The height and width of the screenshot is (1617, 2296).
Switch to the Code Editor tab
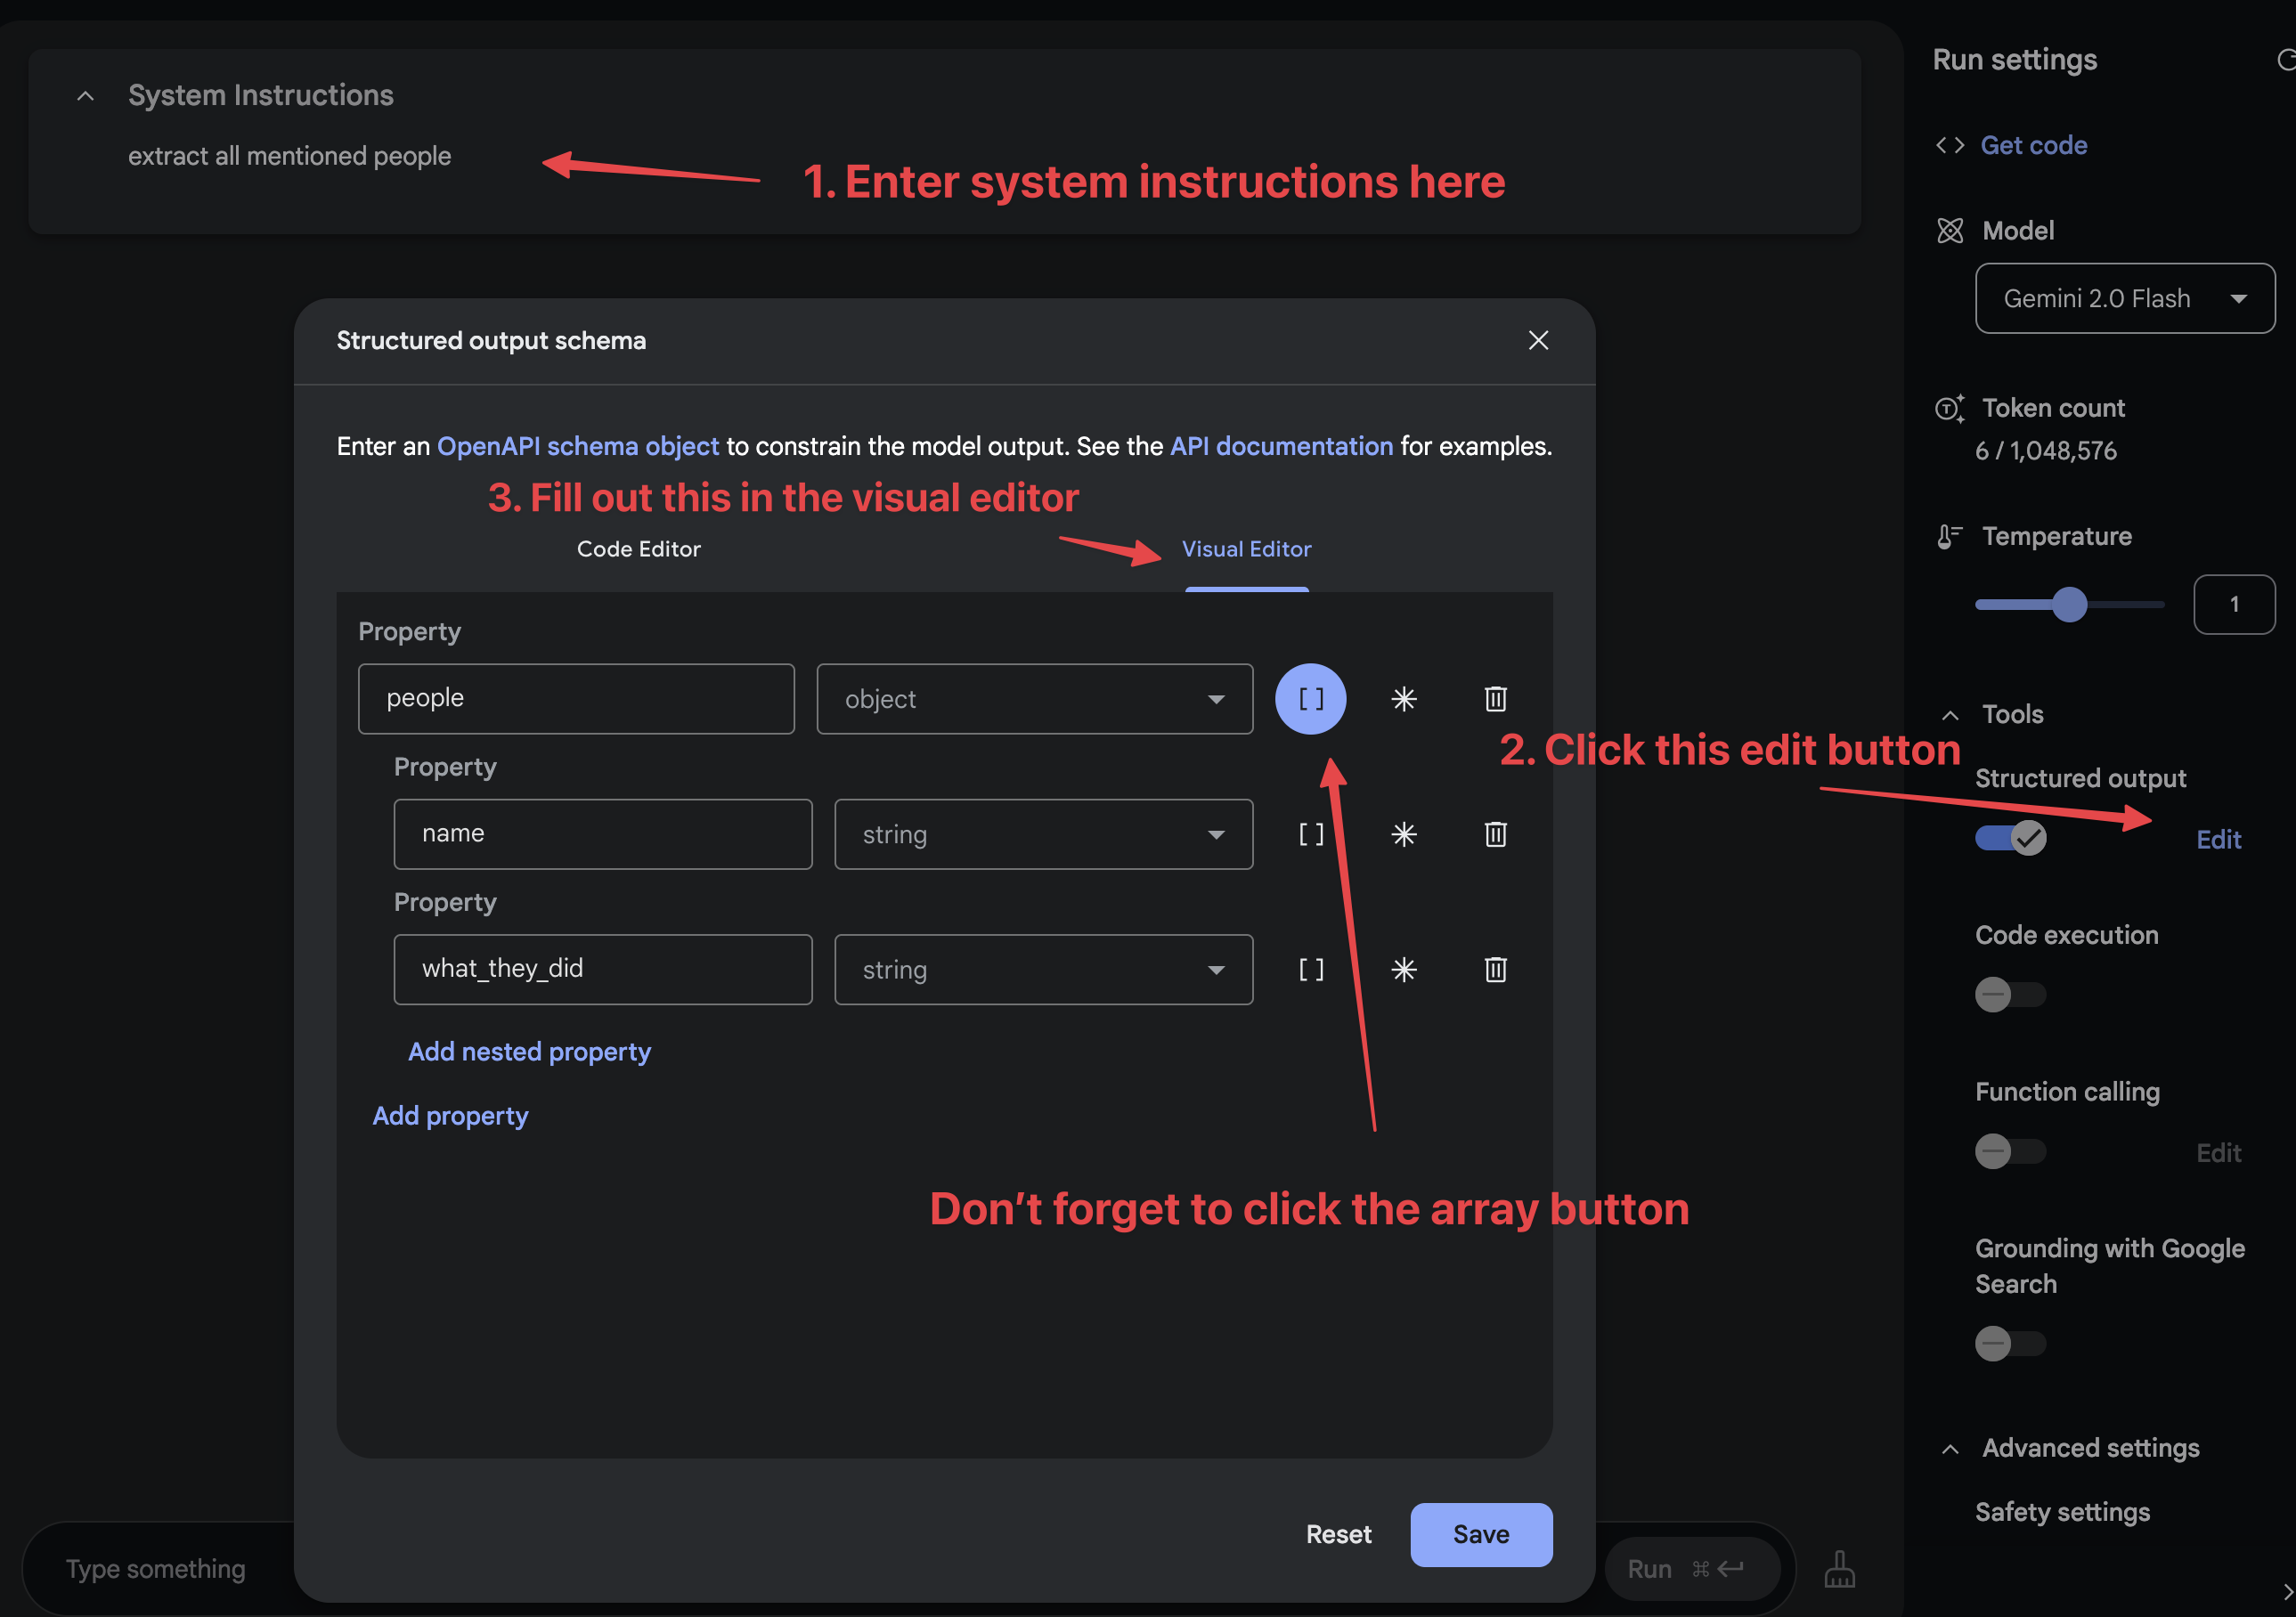pos(638,549)
